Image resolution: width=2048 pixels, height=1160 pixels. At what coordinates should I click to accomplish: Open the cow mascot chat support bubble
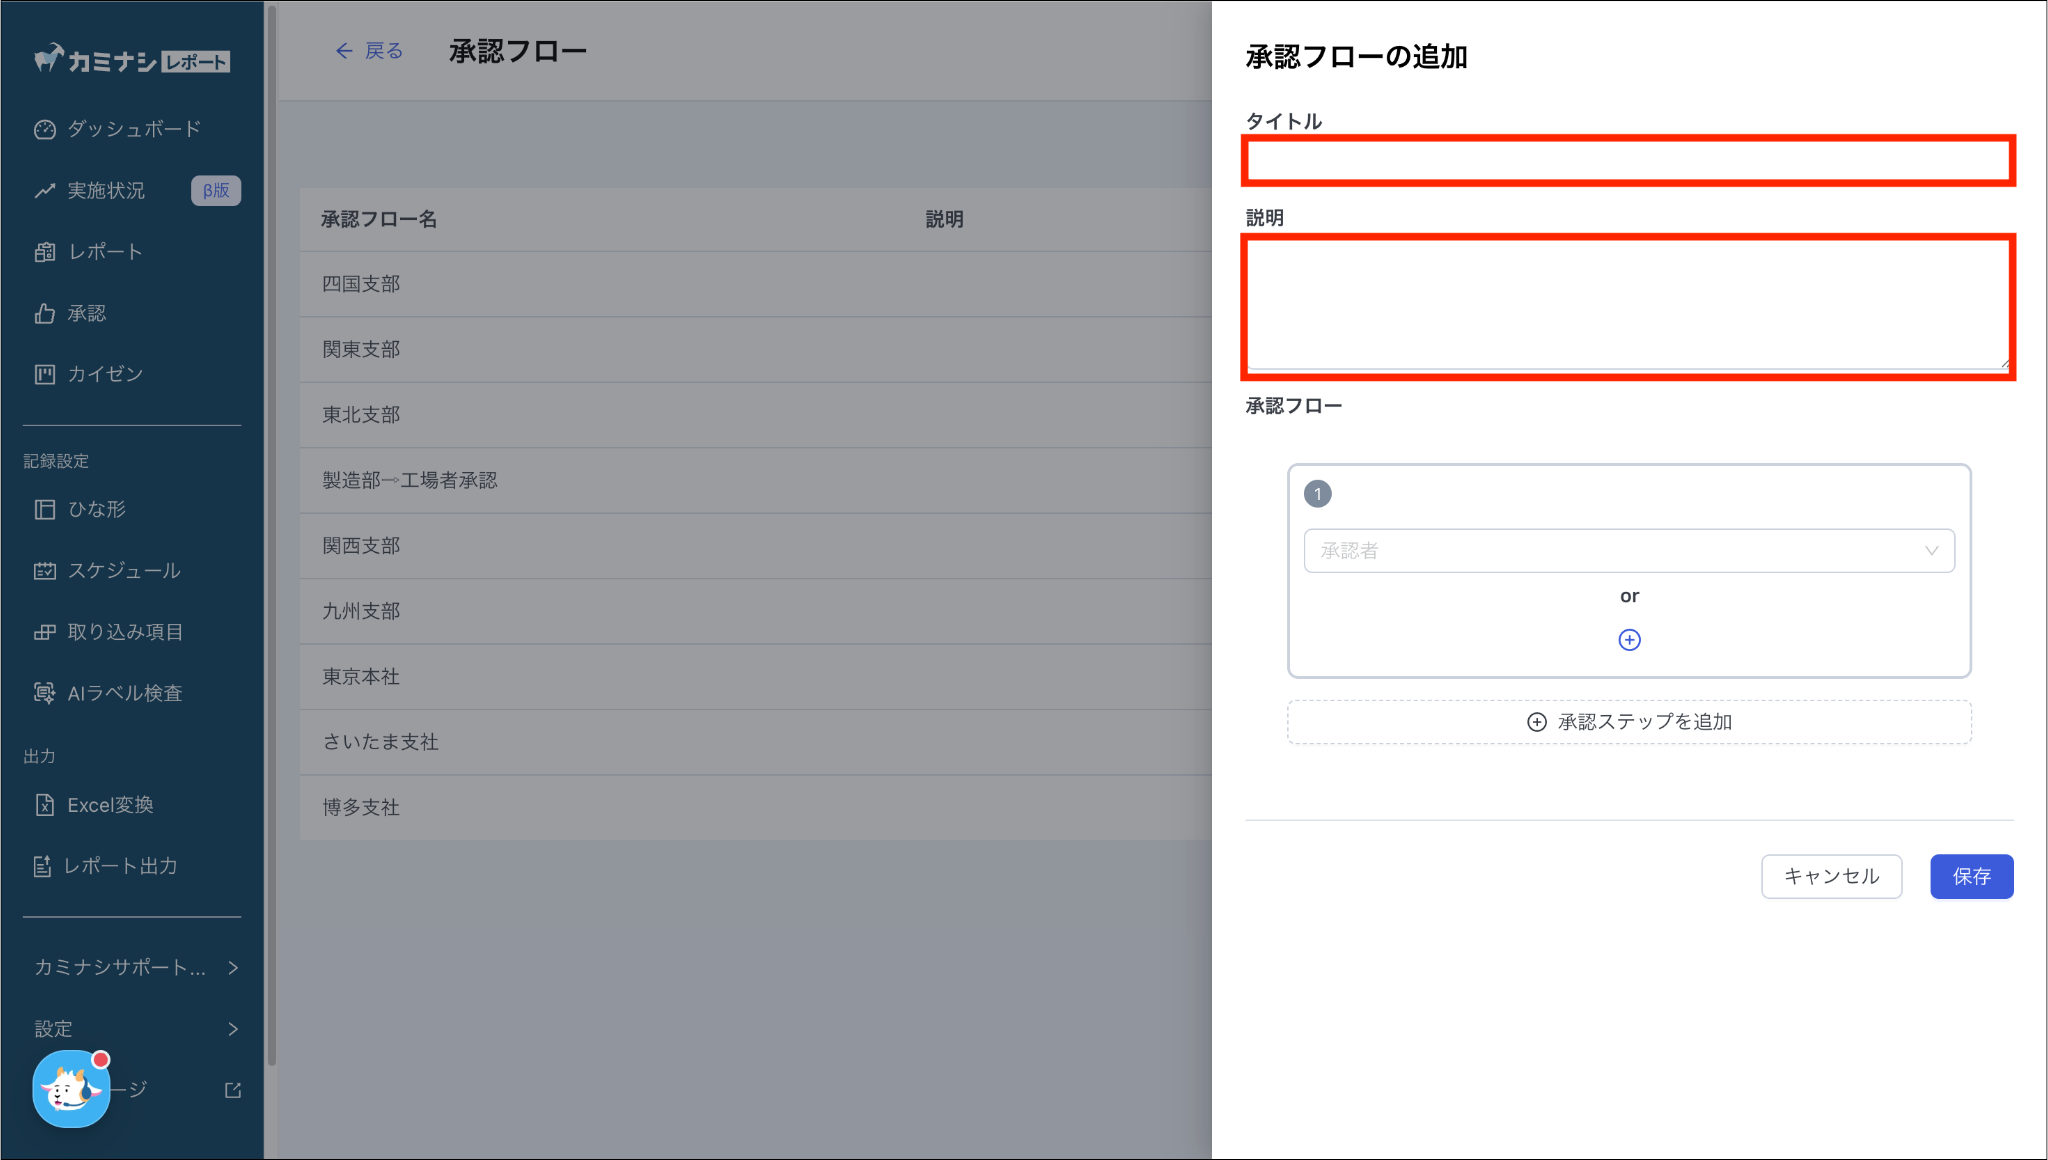pos(70,1090)
